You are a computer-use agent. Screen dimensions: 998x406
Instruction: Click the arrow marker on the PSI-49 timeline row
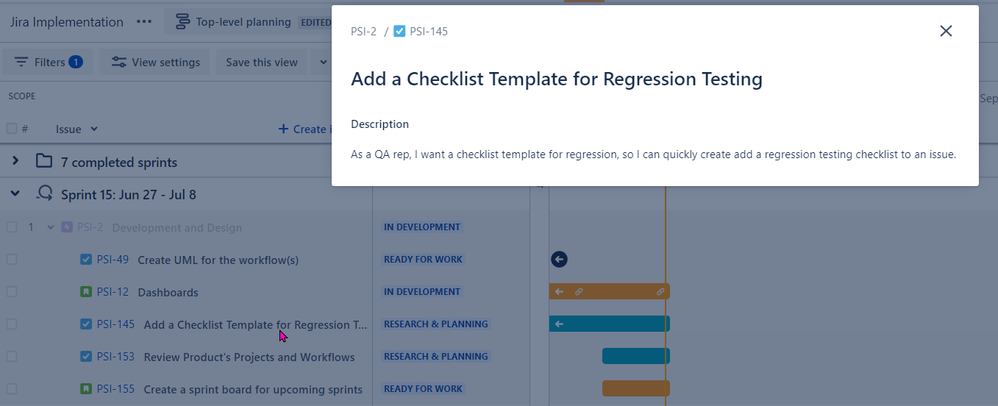coord(559,259)
